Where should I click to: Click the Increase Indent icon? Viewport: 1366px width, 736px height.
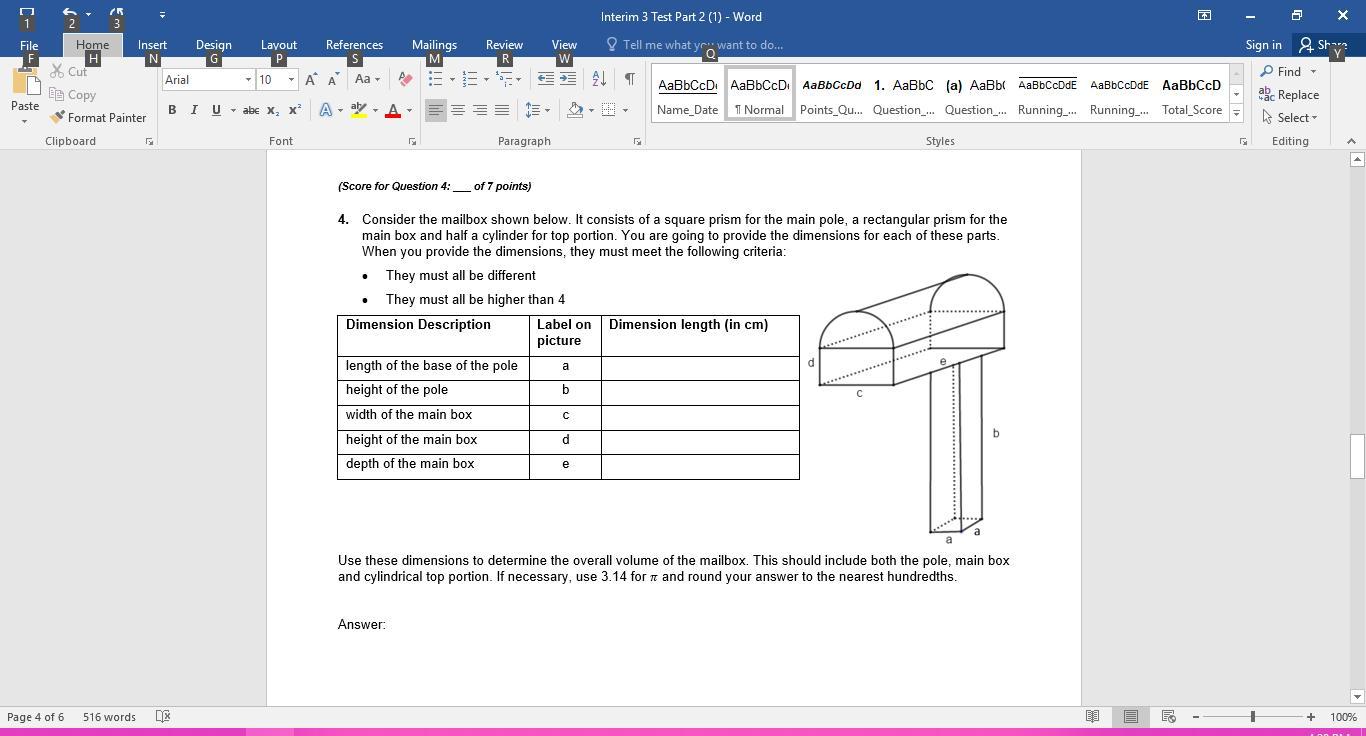(568, 79)
